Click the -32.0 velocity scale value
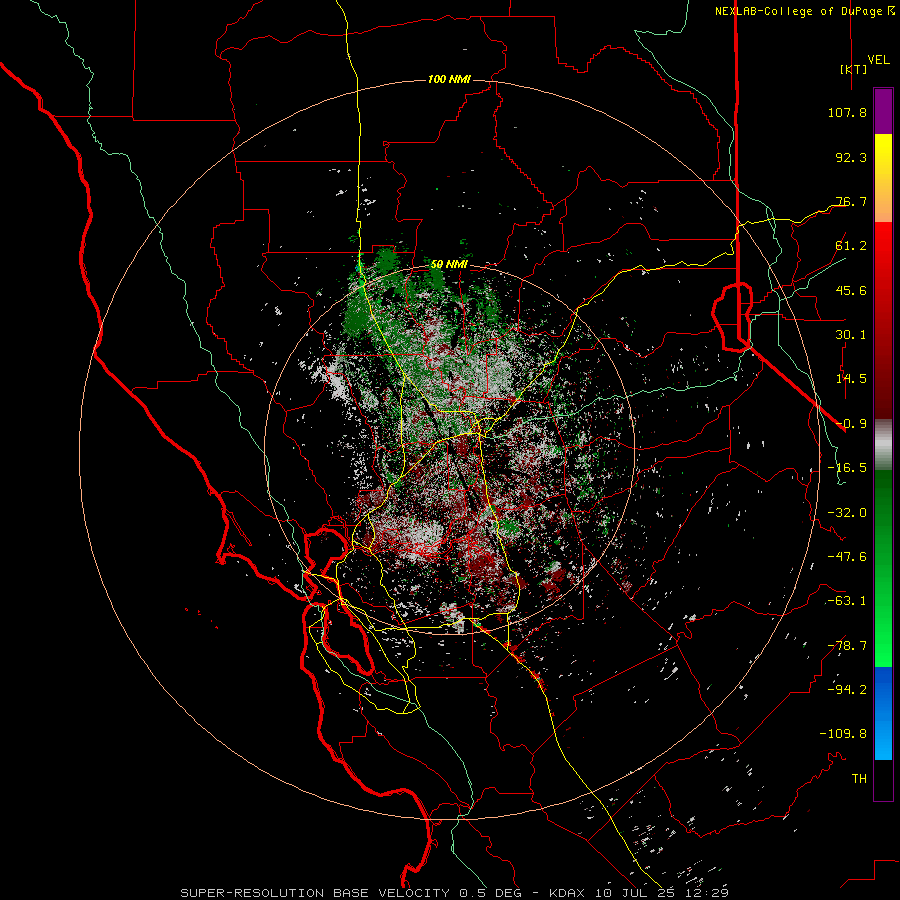The width and height of the screenshot is (900, 900). pos(847,513)
